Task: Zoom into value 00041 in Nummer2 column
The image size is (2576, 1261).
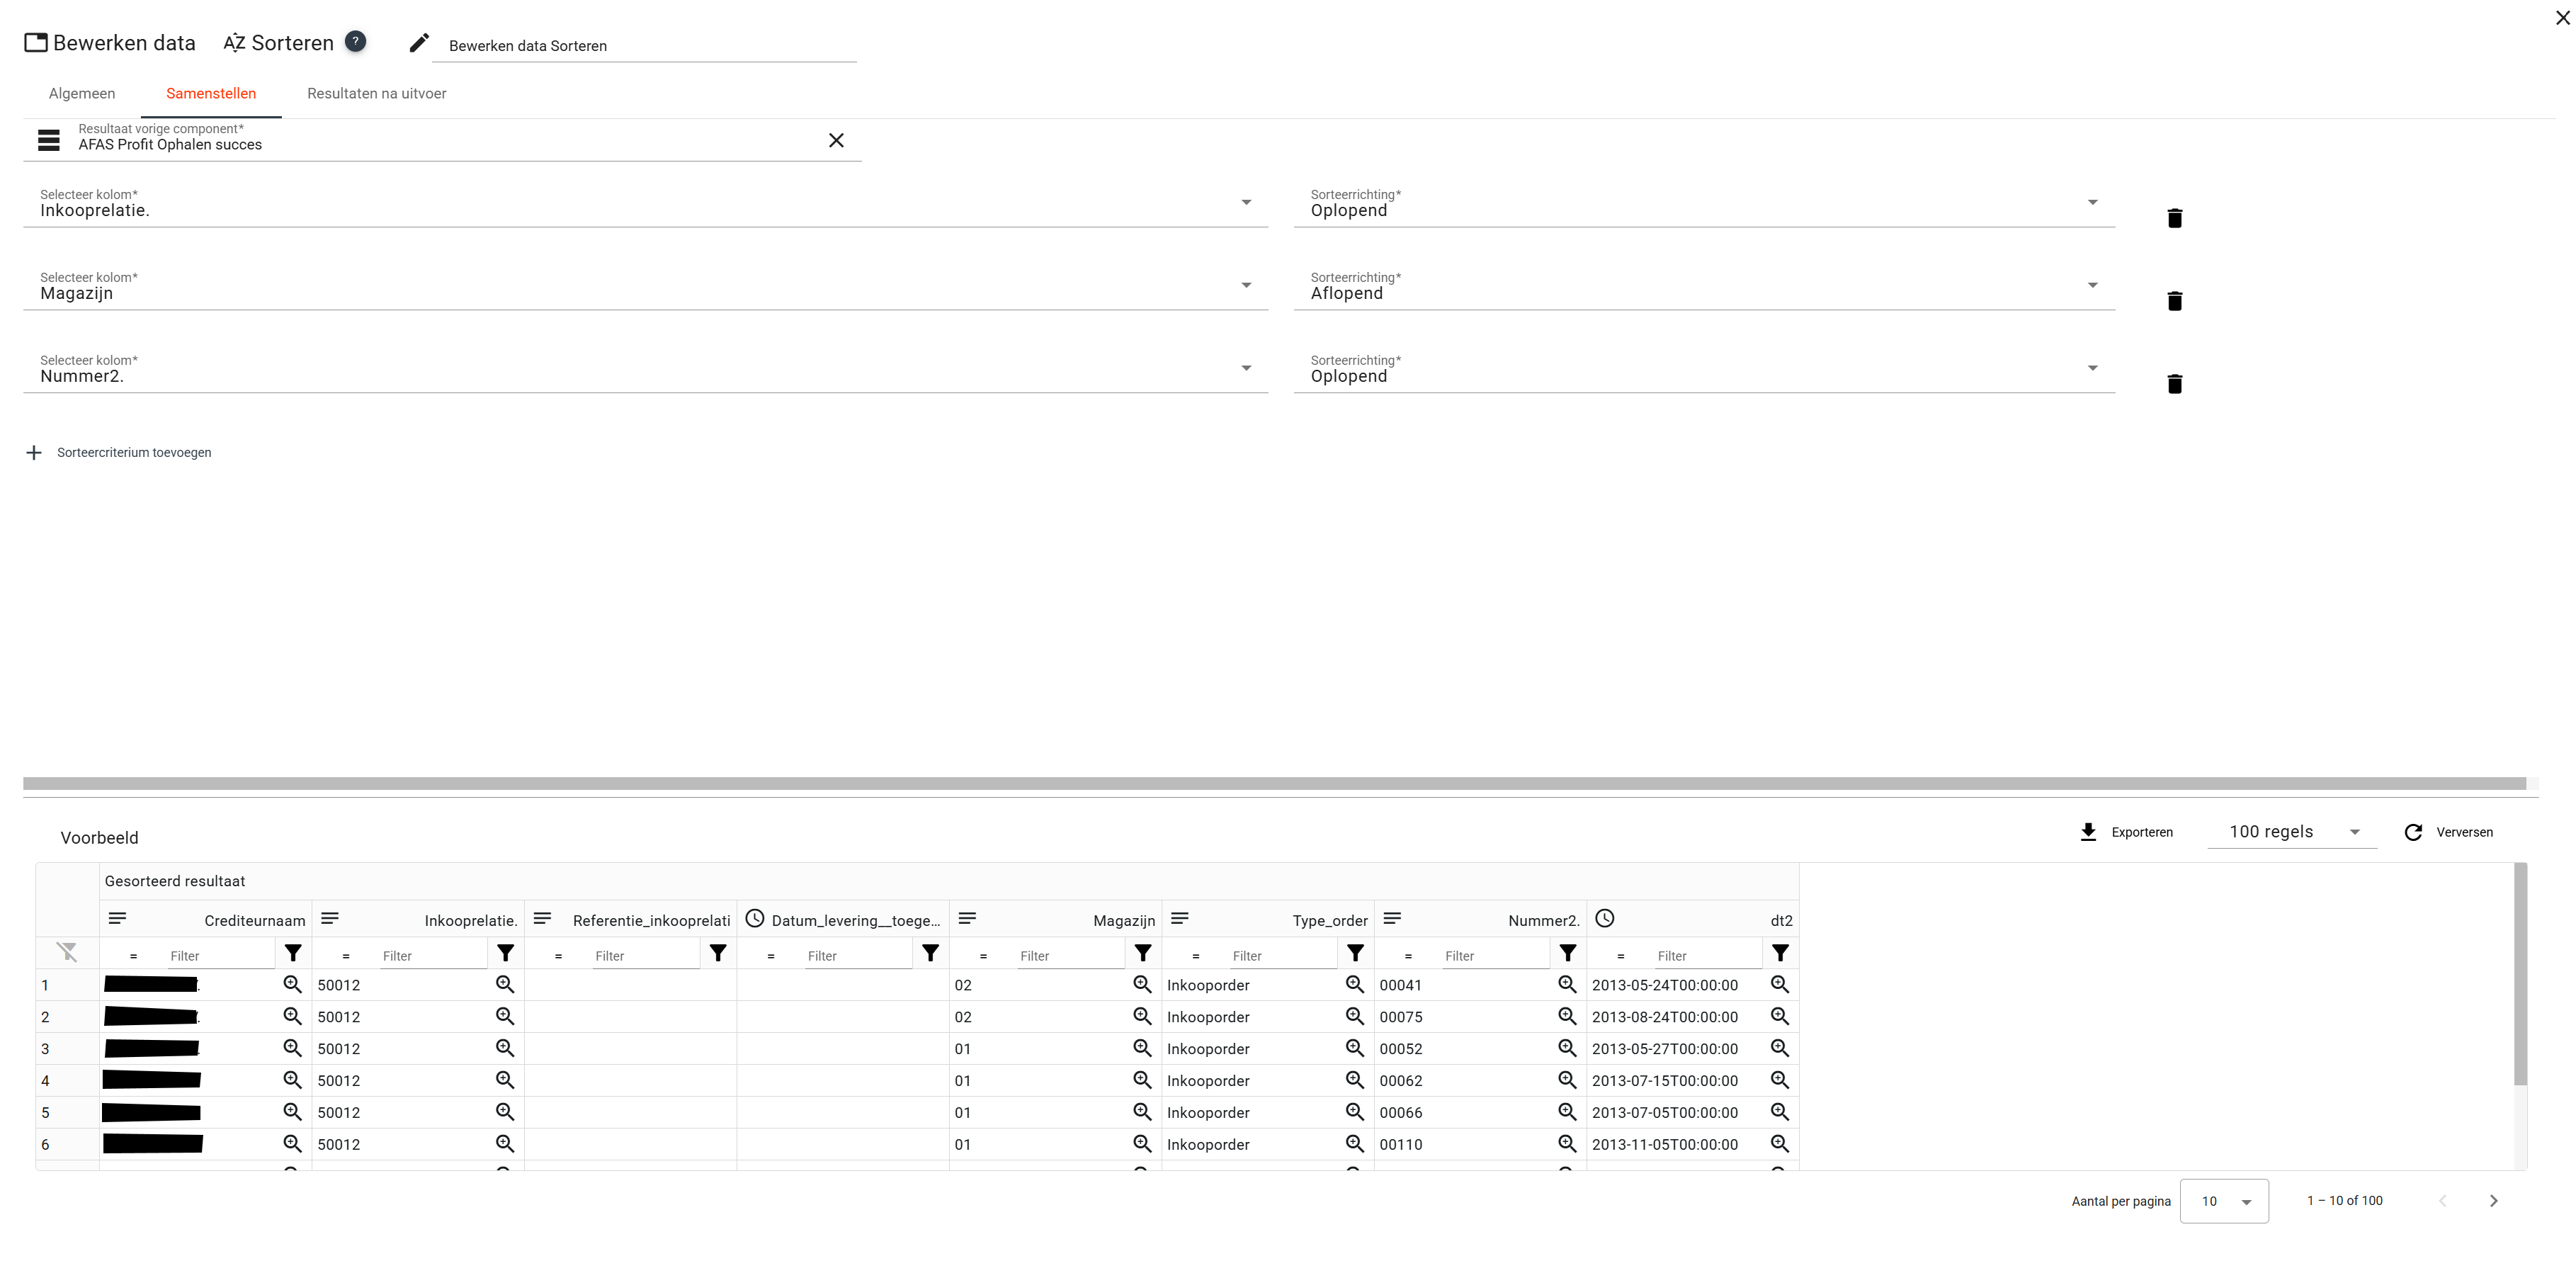Action: click(x=1567, y=984)
